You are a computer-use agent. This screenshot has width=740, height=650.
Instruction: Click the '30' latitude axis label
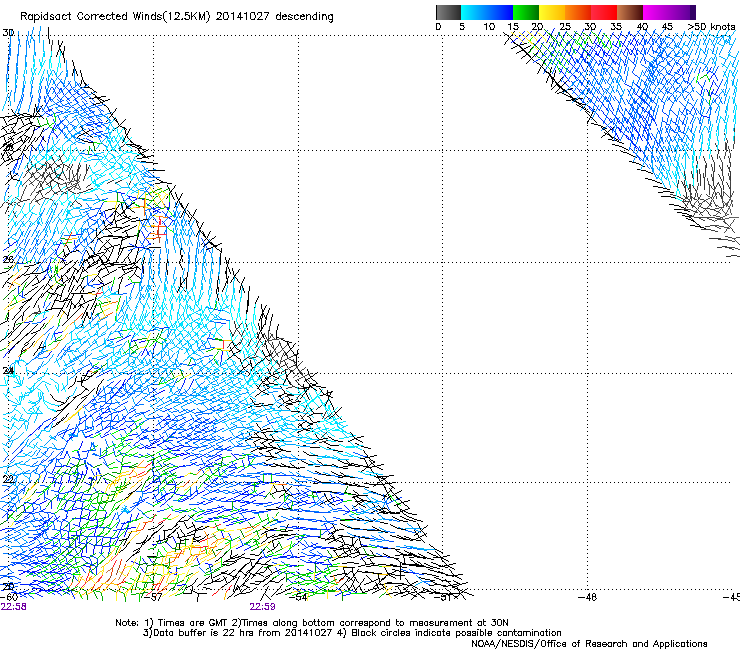(8, 33)
